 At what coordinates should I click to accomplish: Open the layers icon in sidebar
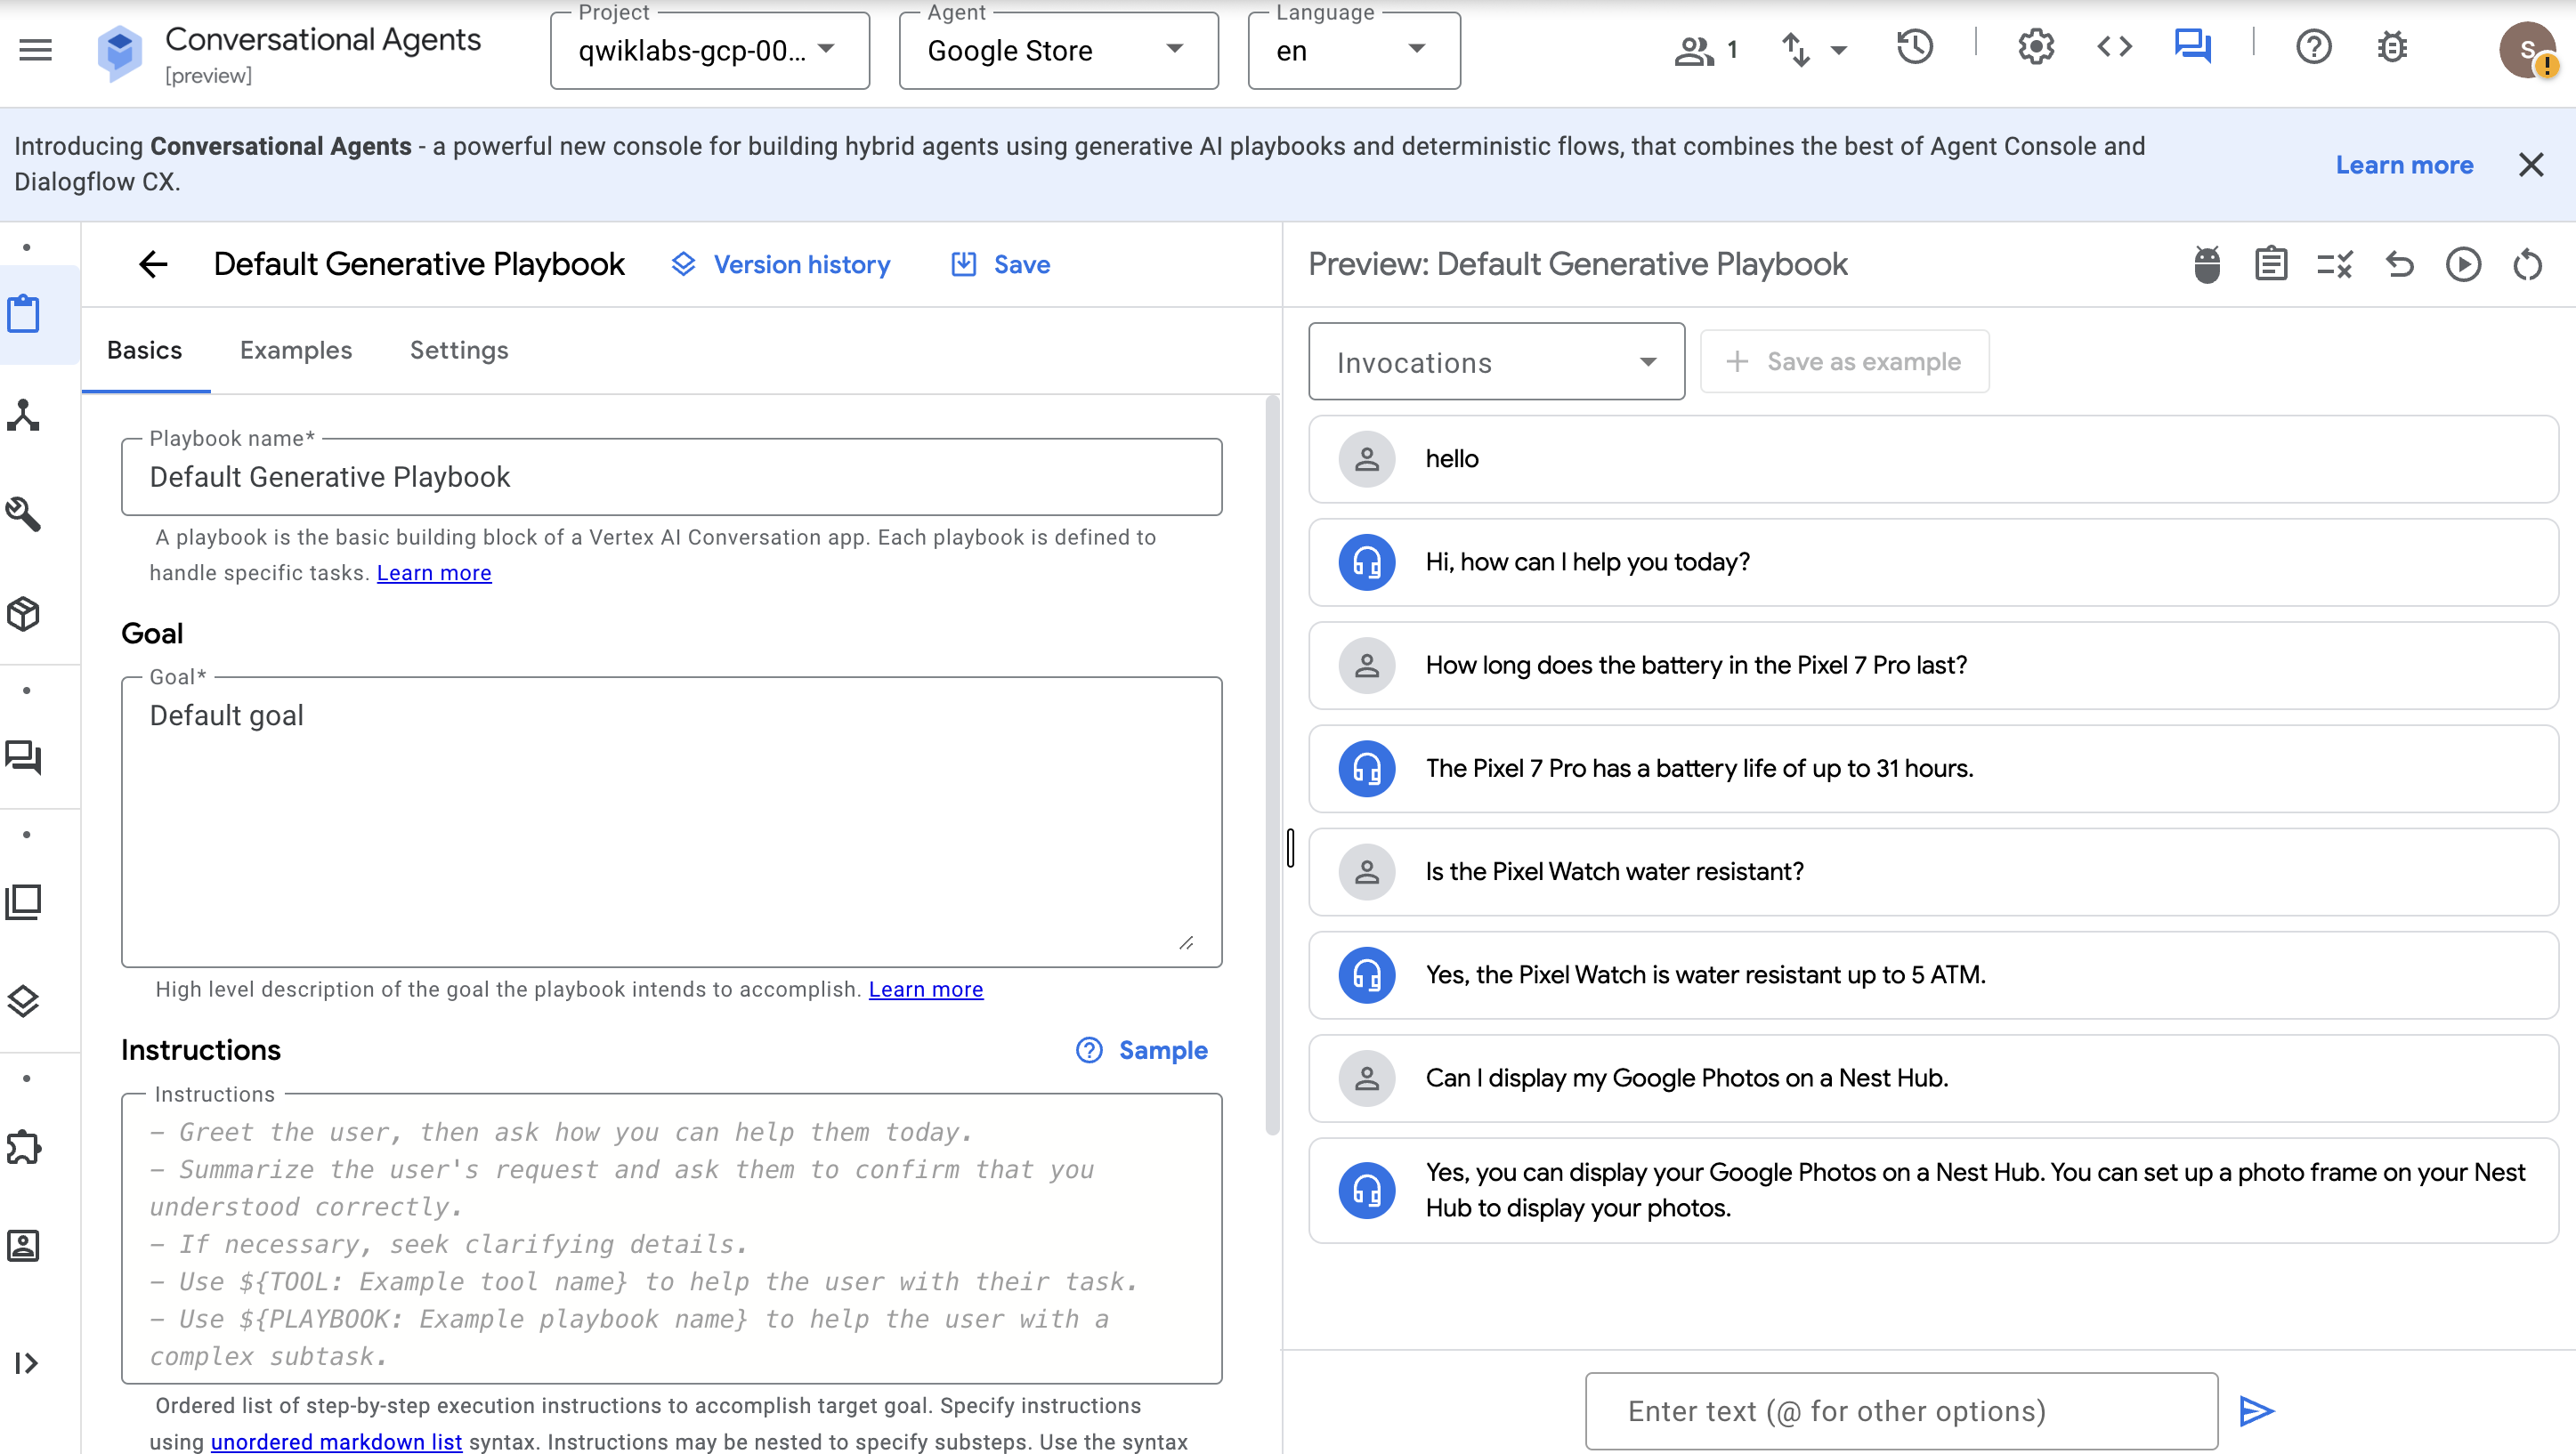point(24,1000)
